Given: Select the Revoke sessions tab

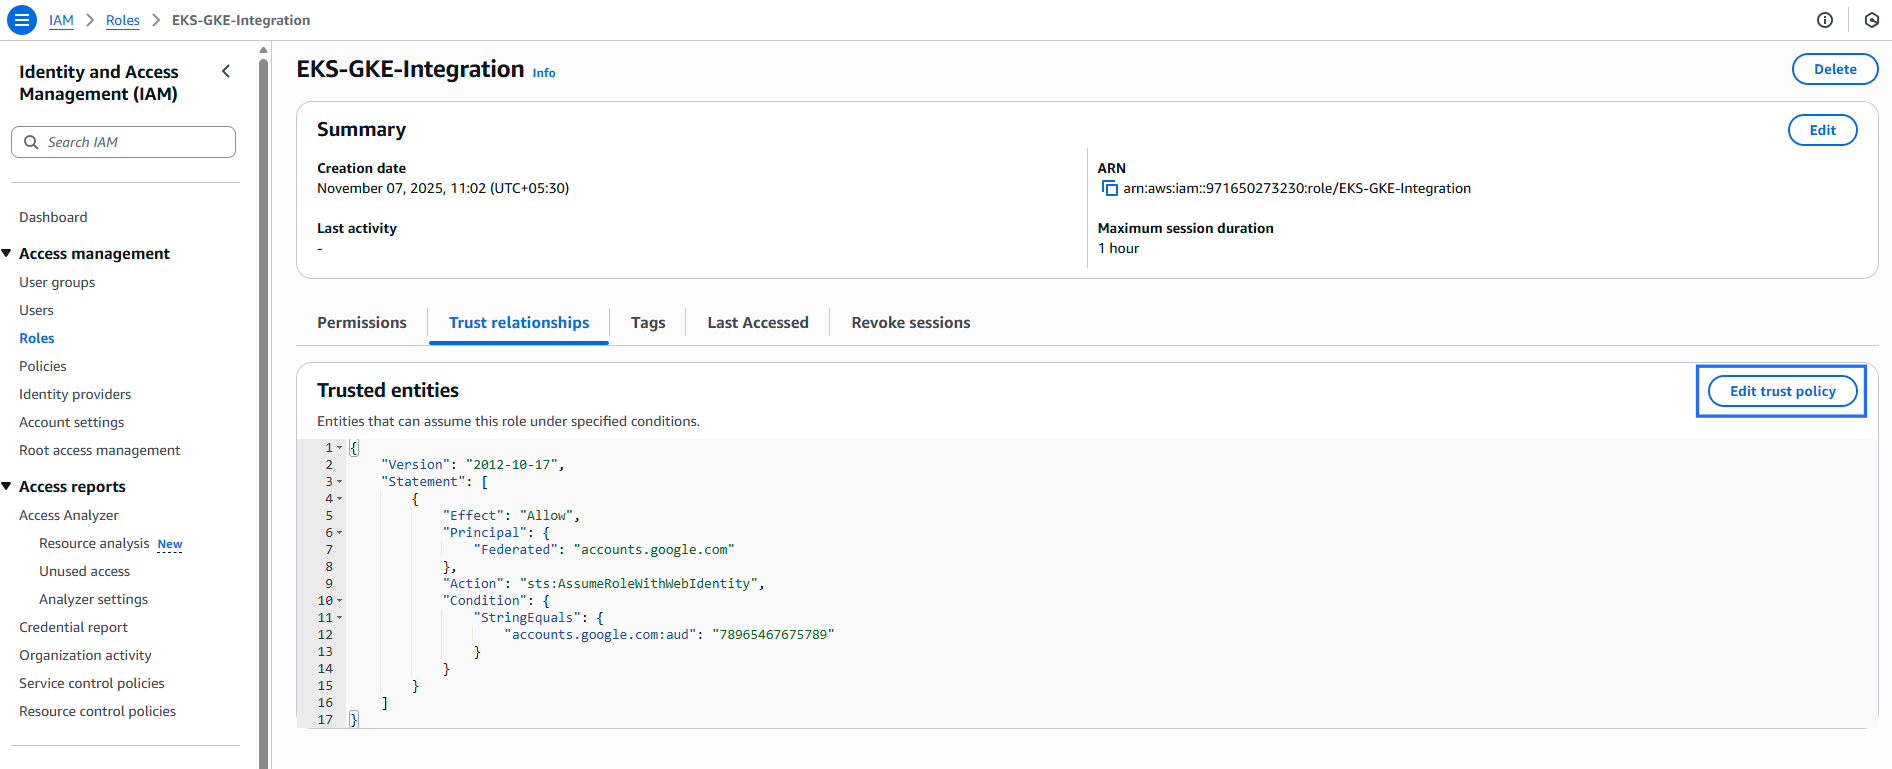Looking at the screenshot, I should 910,323.
